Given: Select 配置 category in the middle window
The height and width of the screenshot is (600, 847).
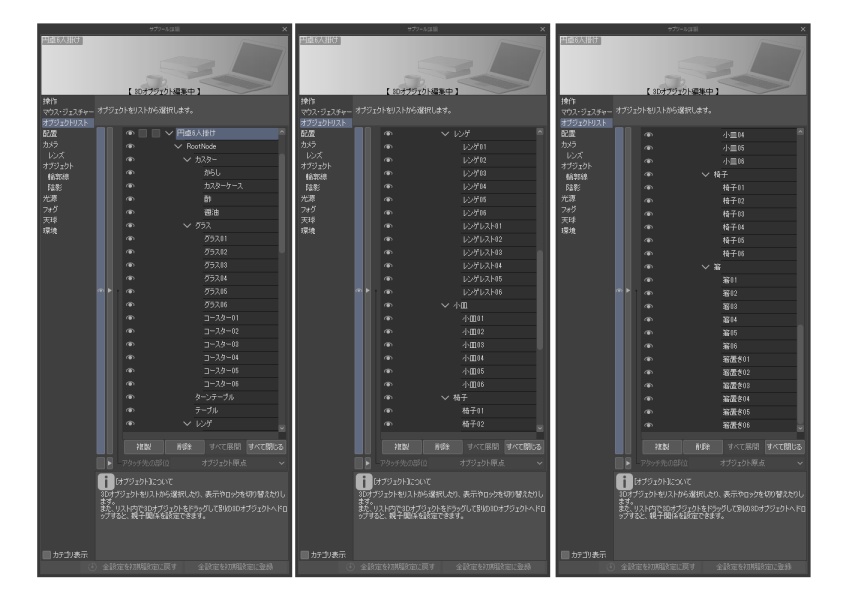Looking at the screenshot, I should pos(308,133).
